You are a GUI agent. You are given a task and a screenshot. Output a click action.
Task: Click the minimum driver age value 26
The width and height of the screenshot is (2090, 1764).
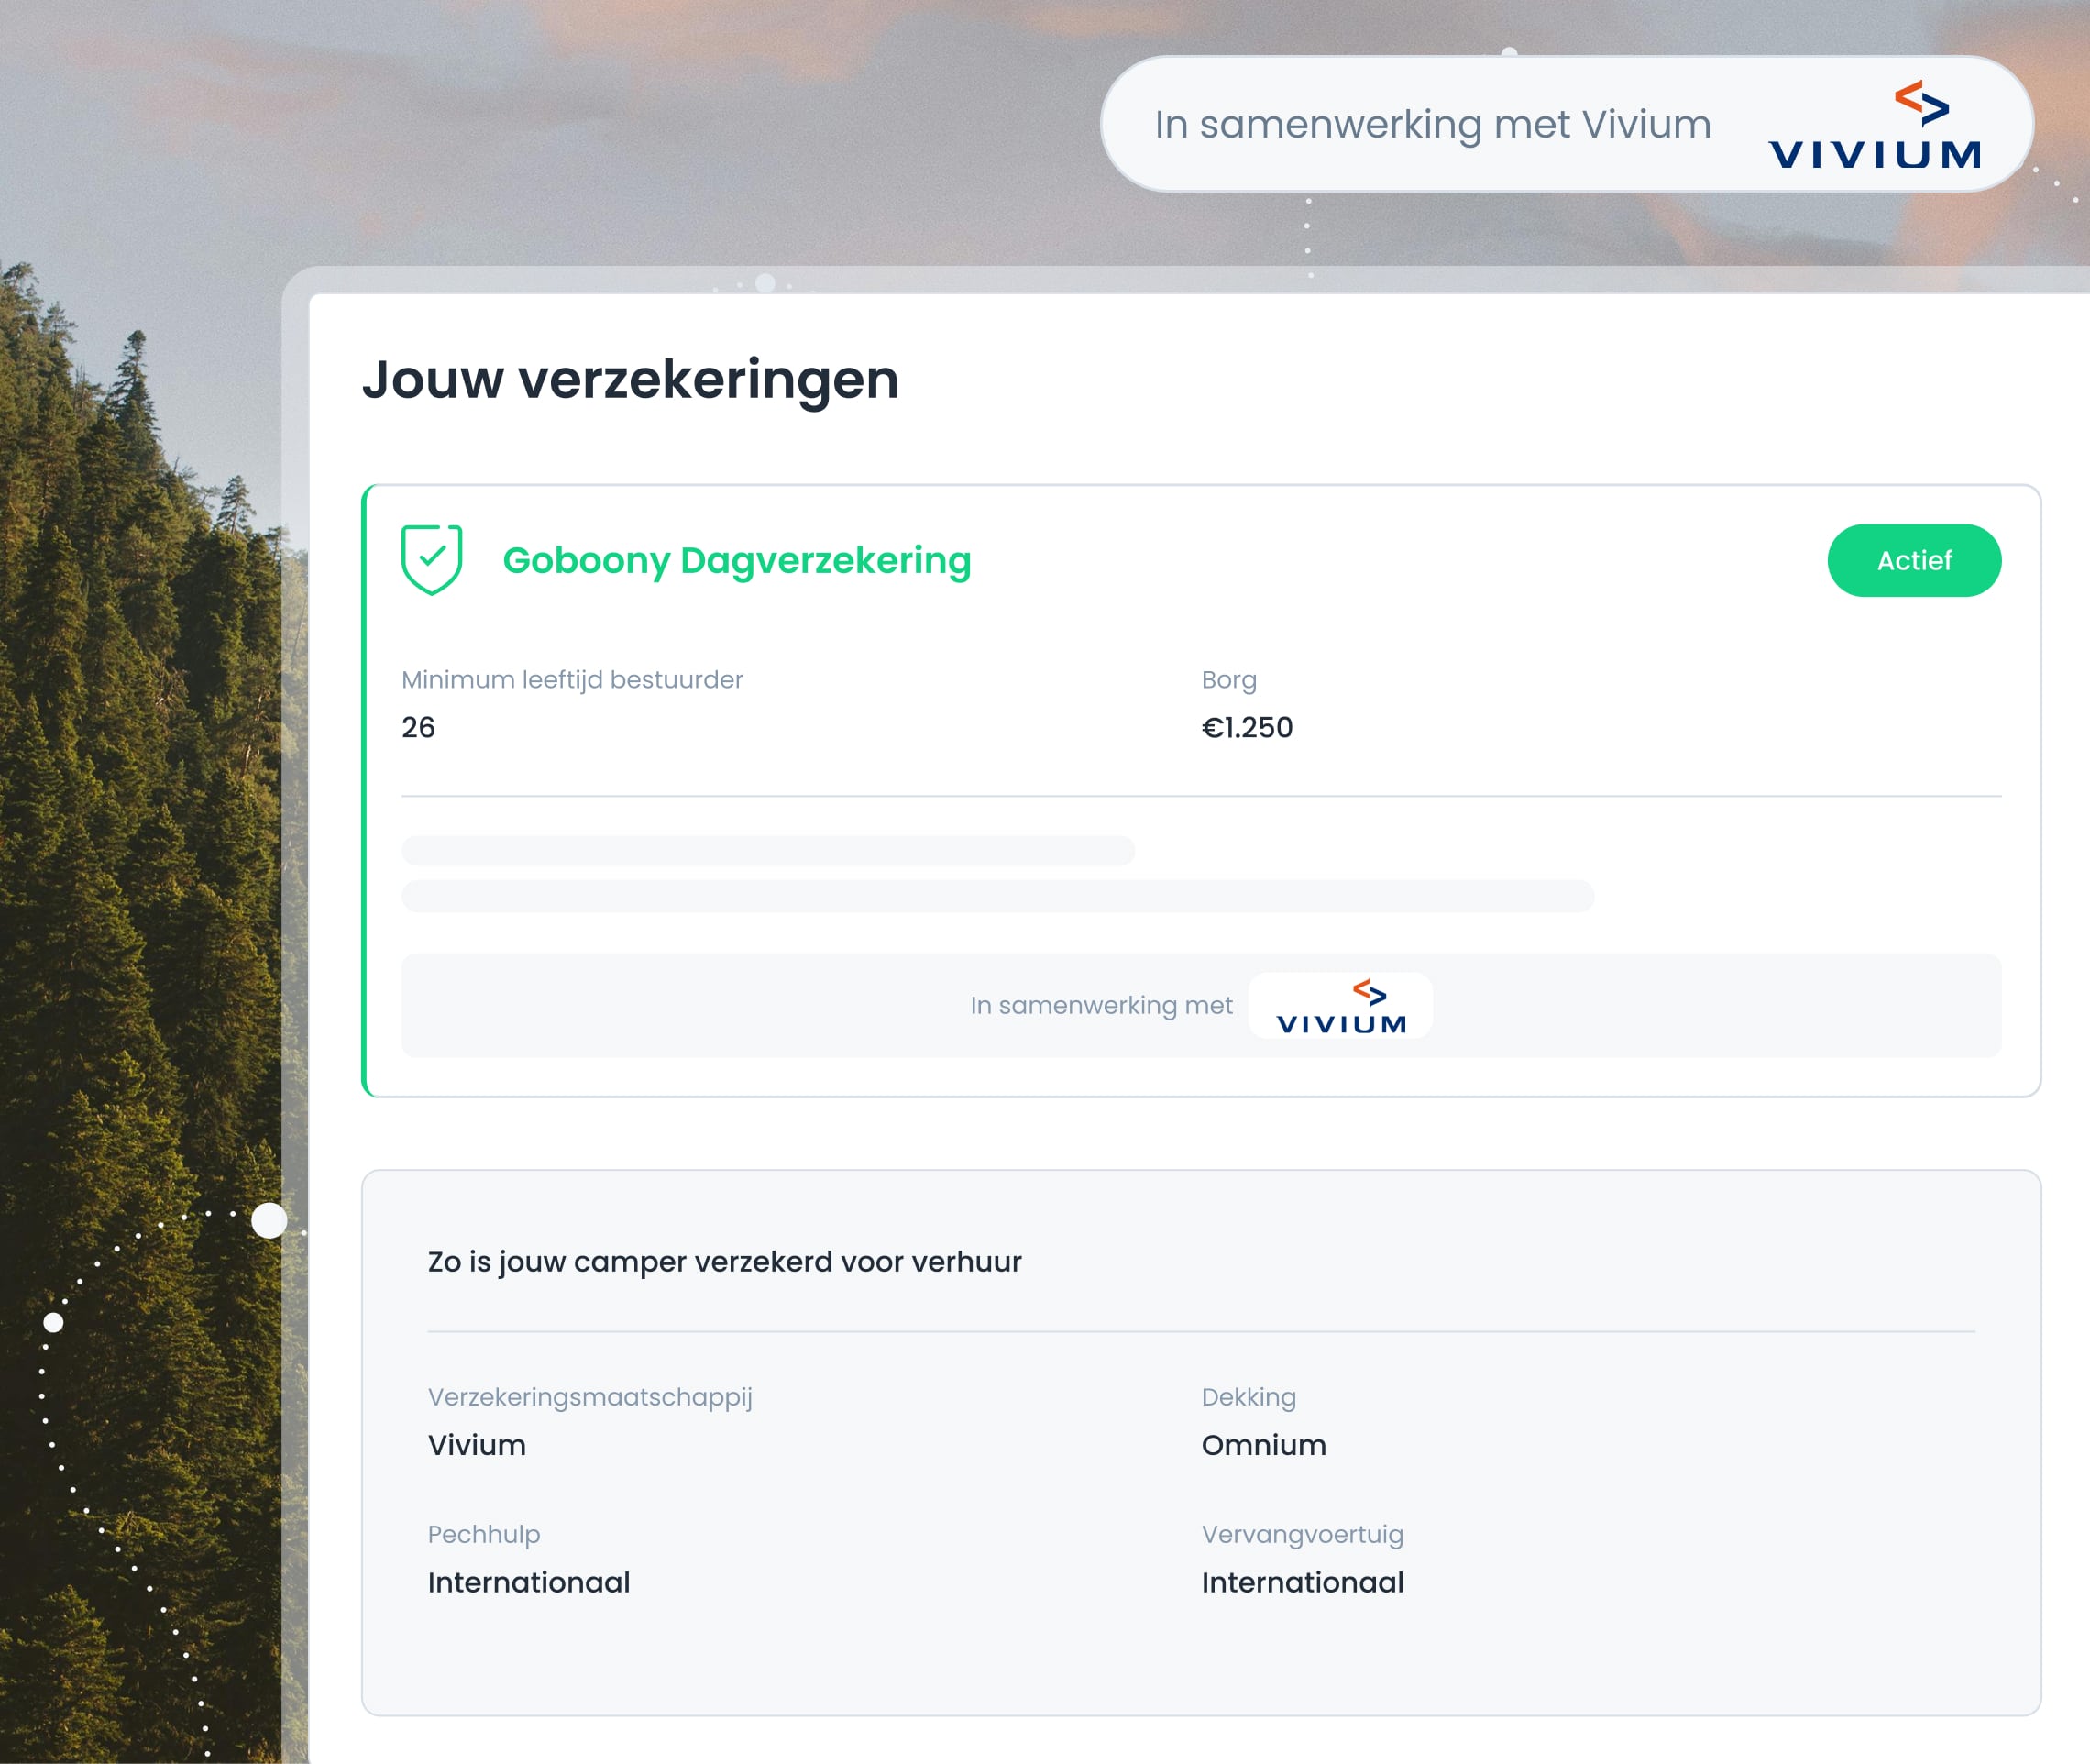(418, 727)
